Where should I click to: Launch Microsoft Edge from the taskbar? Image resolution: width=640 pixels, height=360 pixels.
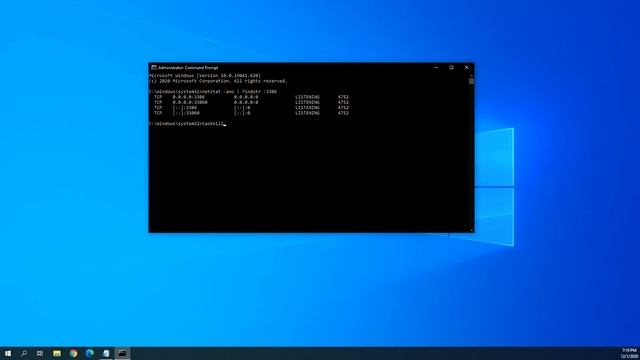coord(90,353)
